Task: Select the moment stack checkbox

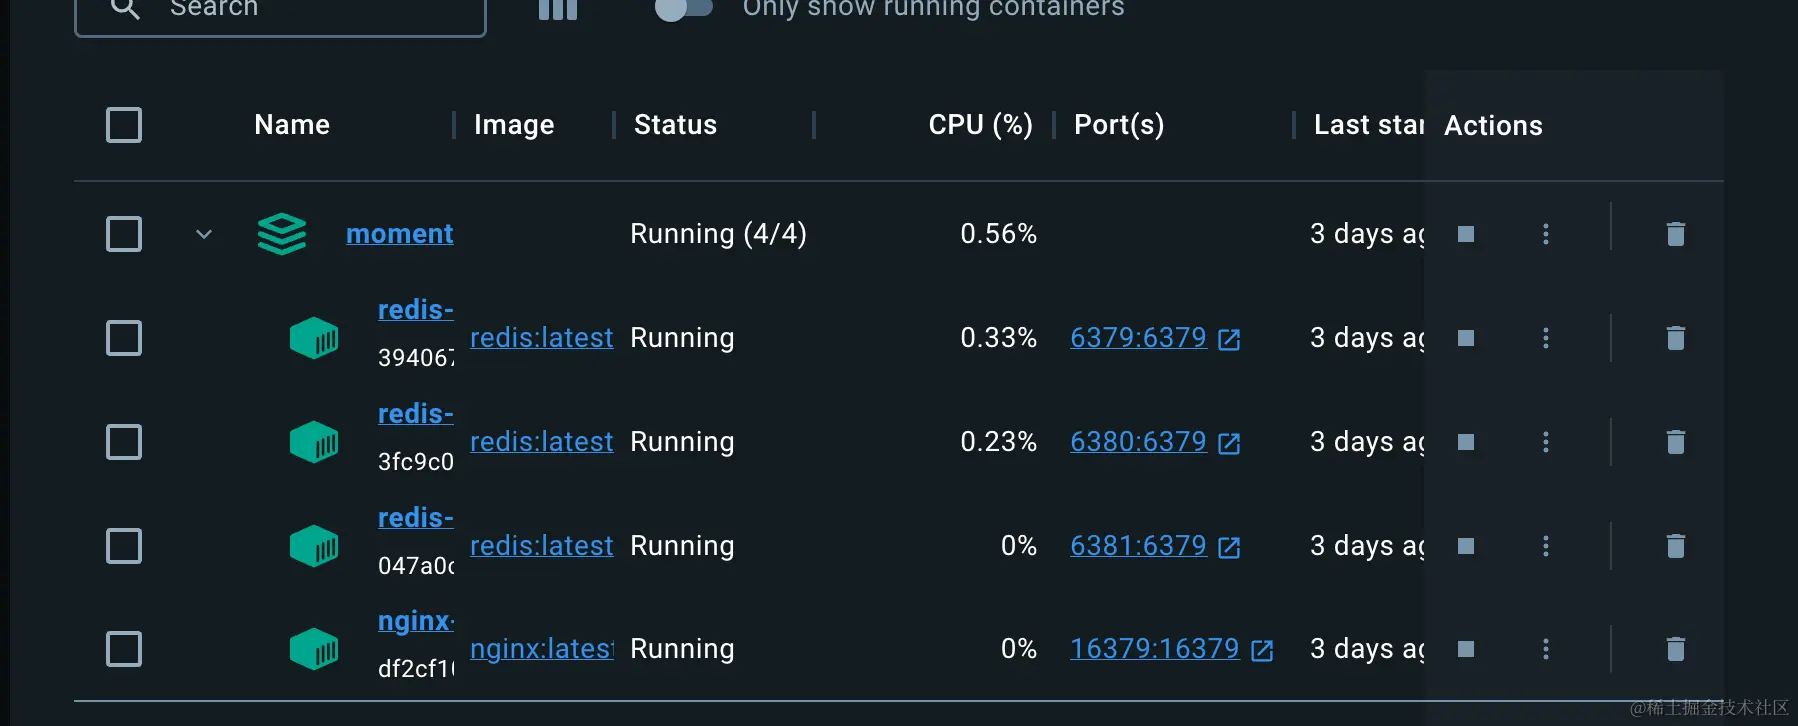Action: (124, 234)
